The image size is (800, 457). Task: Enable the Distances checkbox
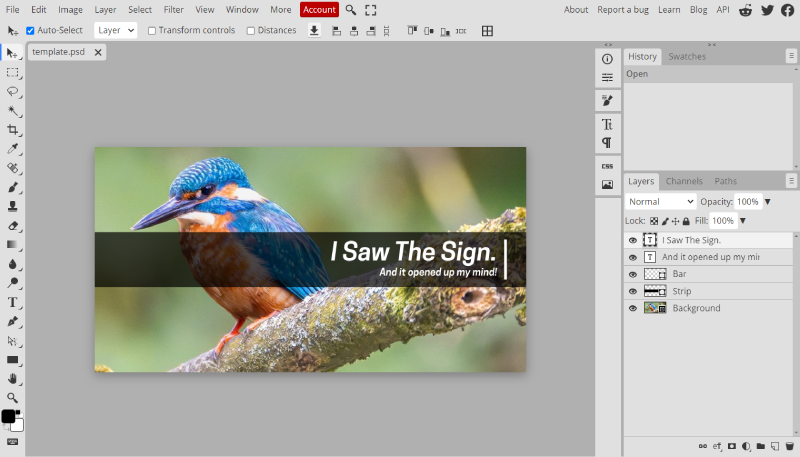251,31
